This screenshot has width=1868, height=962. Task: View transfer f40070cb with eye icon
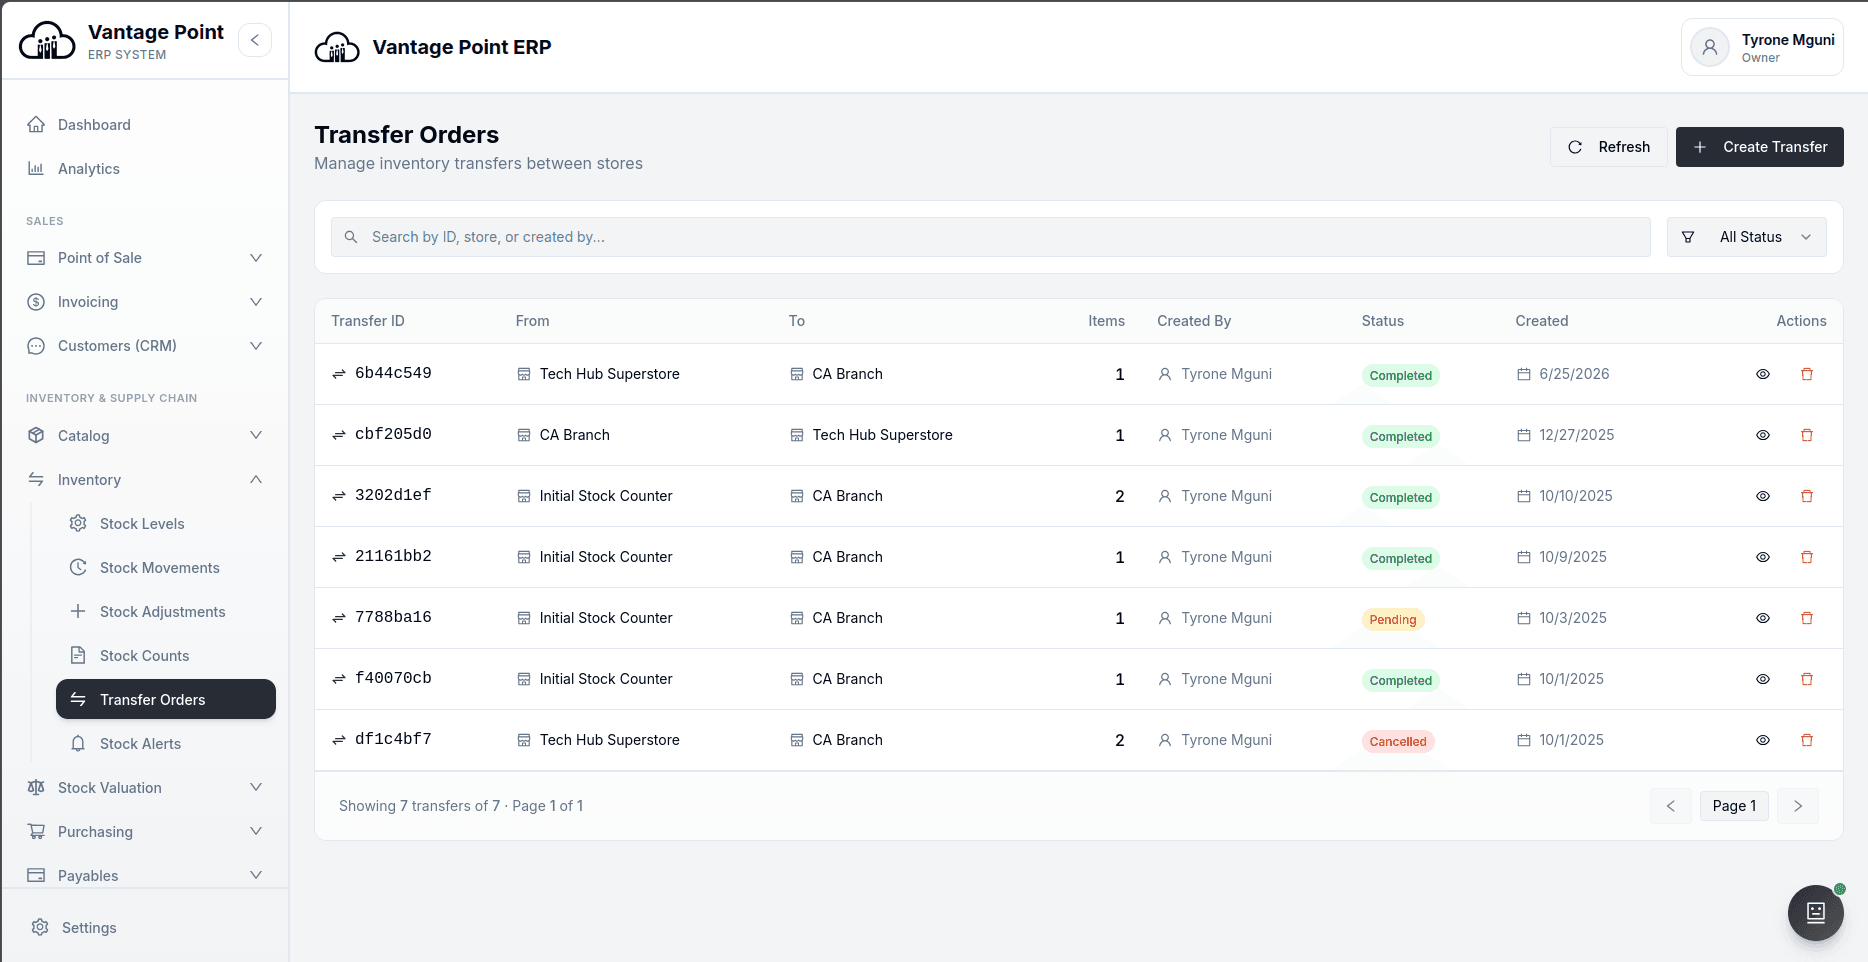(1763, 679)
